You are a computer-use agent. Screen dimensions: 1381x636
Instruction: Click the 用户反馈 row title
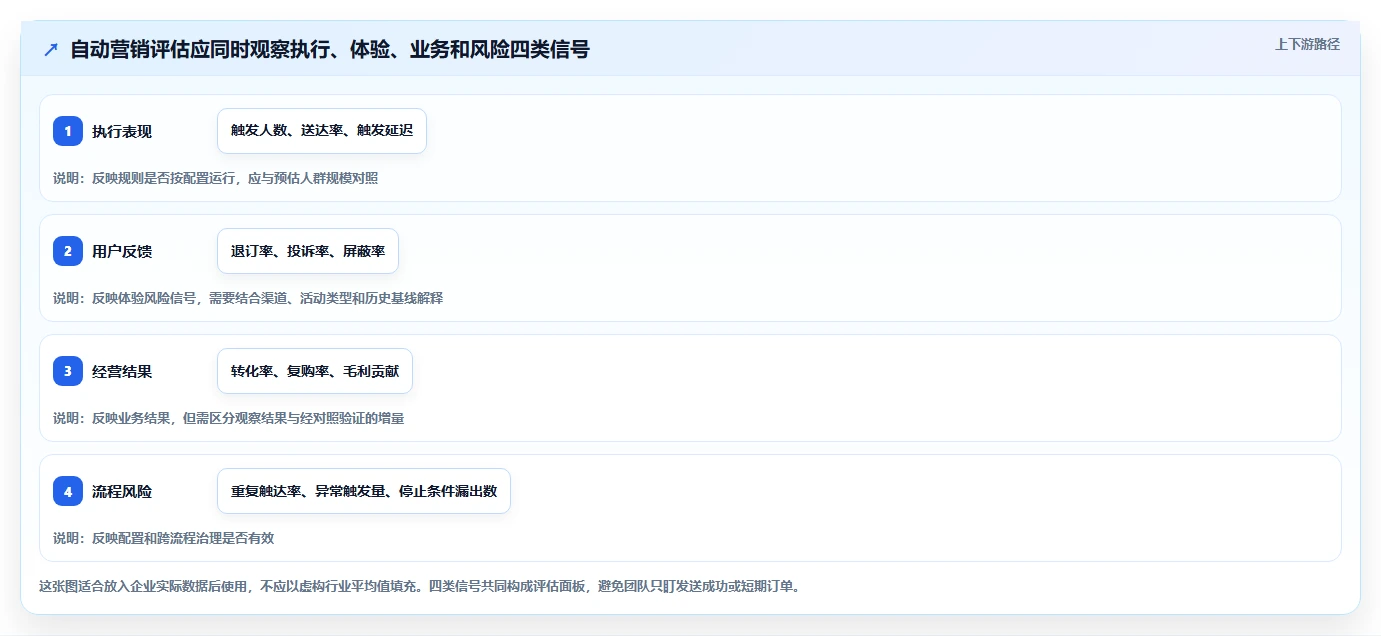click(122, 251)
